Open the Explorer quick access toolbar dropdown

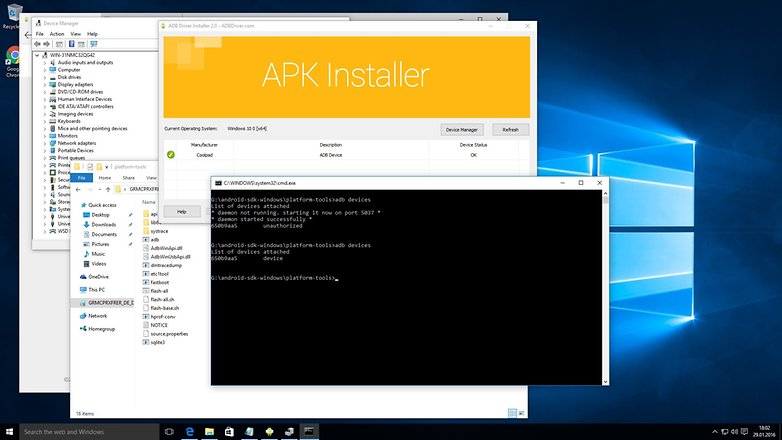pyautogui.click(x=107, y=167)
